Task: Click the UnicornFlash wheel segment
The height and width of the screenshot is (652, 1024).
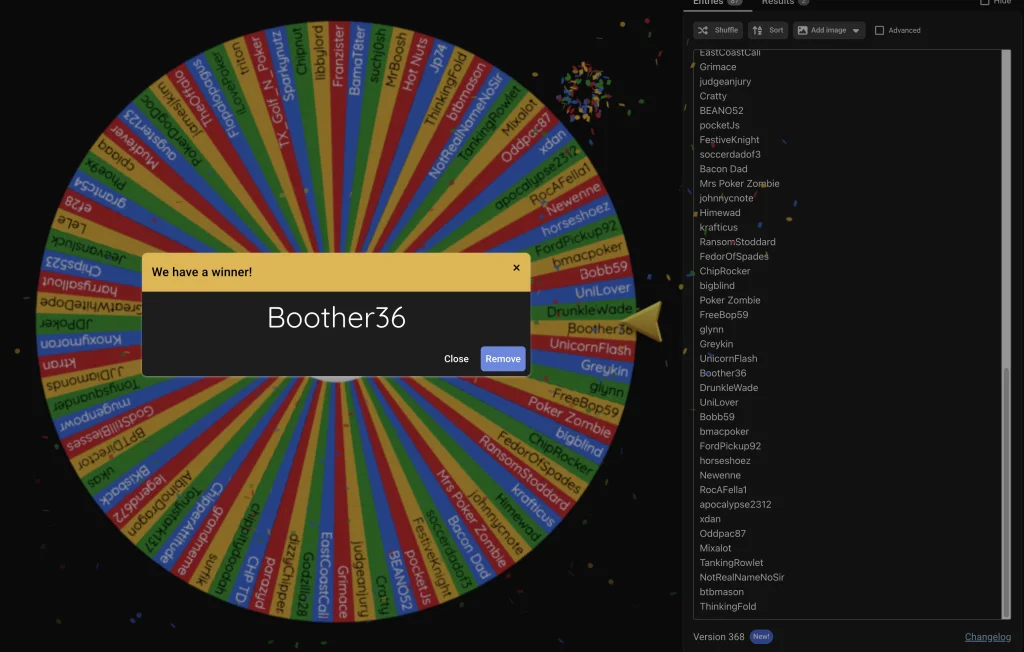Action: (592, 347)
